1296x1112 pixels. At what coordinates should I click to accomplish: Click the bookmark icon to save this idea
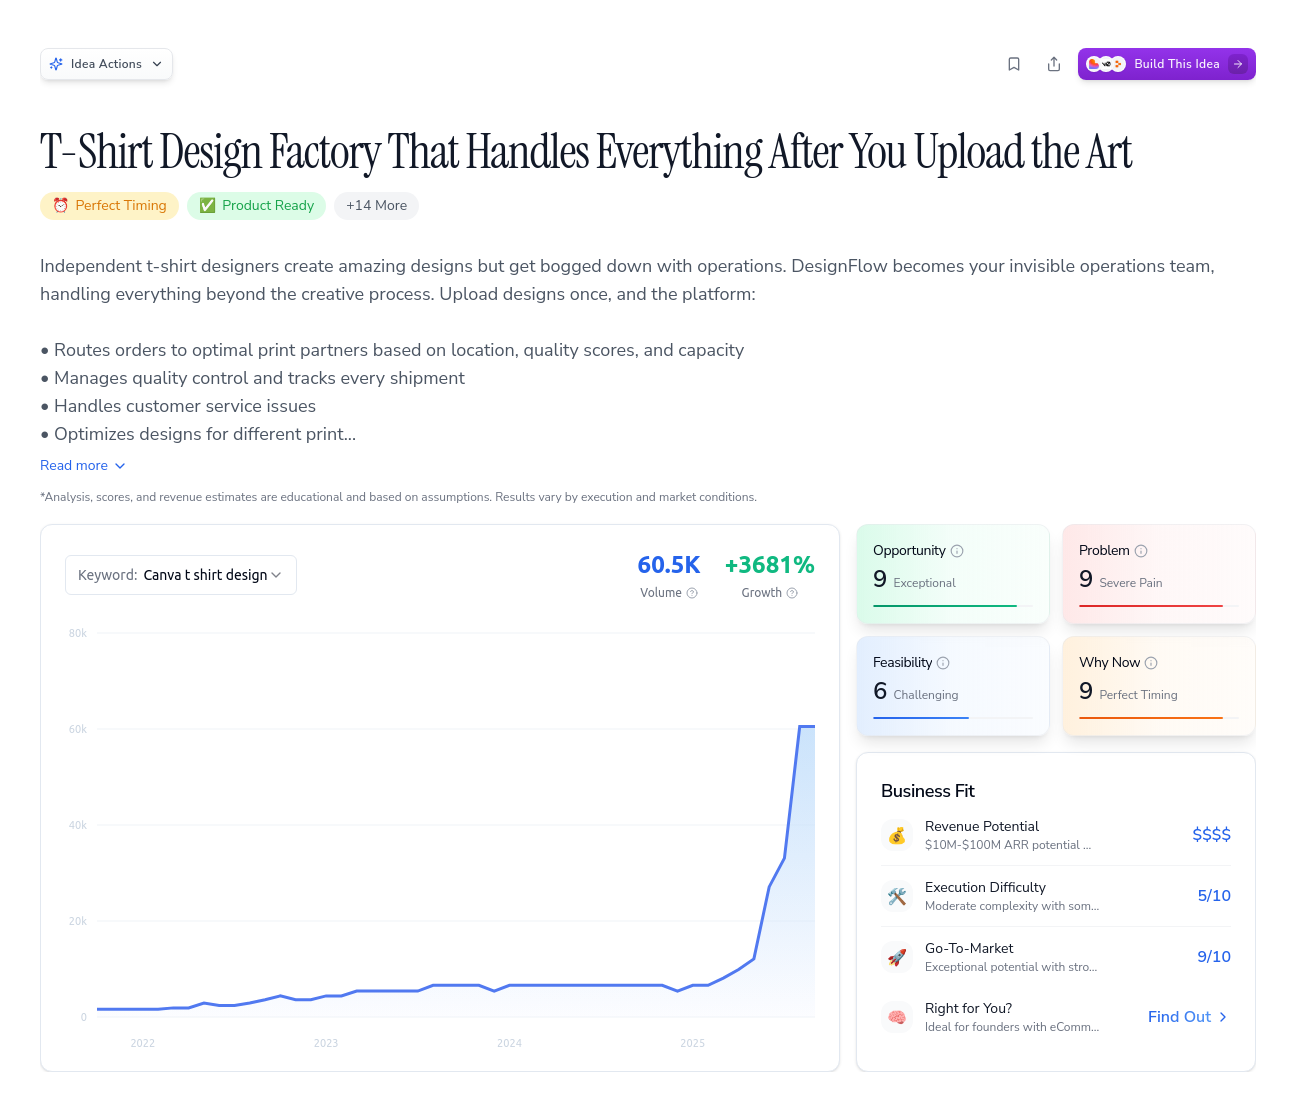point(1014,63)
